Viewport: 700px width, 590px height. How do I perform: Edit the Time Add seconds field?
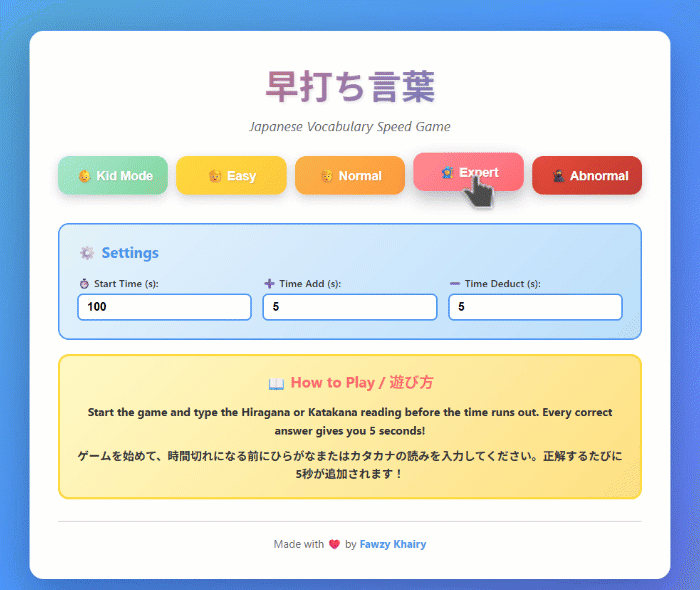click(350, 307)
